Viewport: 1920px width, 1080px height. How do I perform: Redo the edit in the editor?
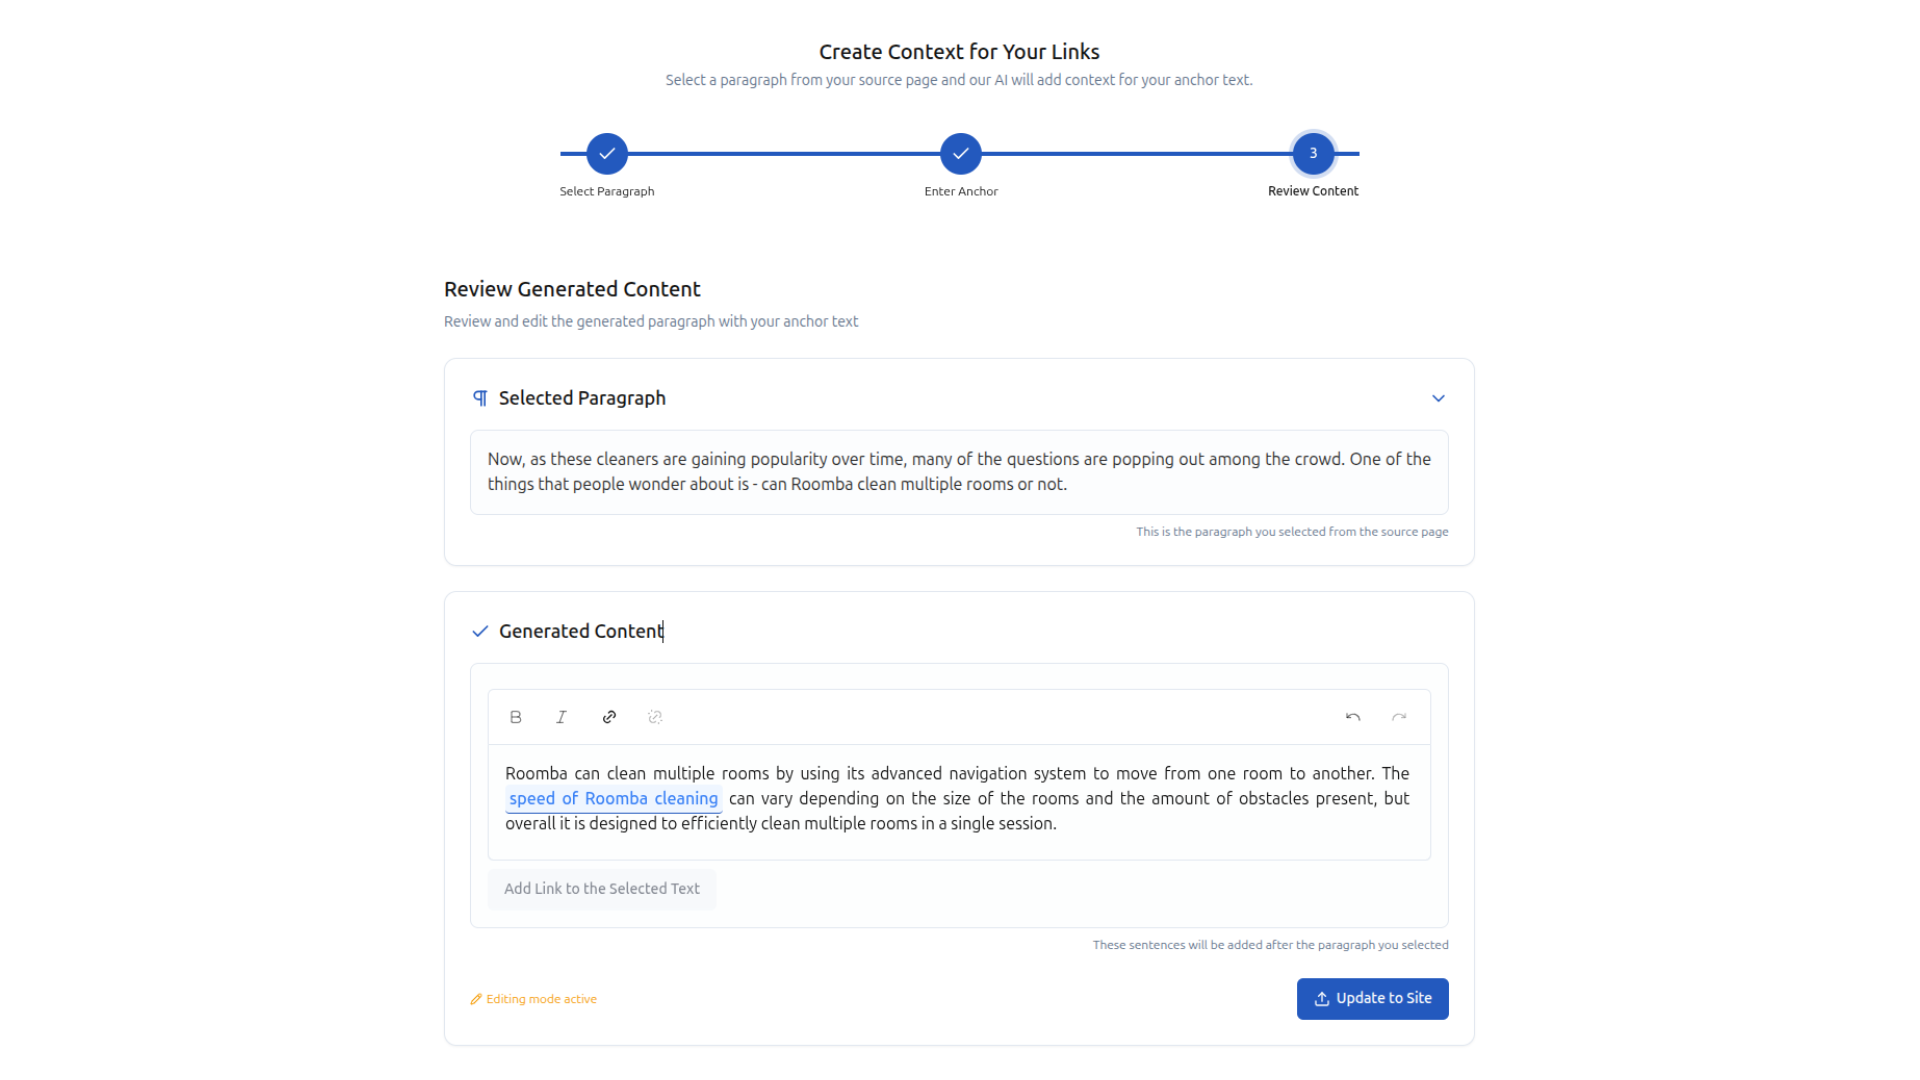(x=1399, y=717)
